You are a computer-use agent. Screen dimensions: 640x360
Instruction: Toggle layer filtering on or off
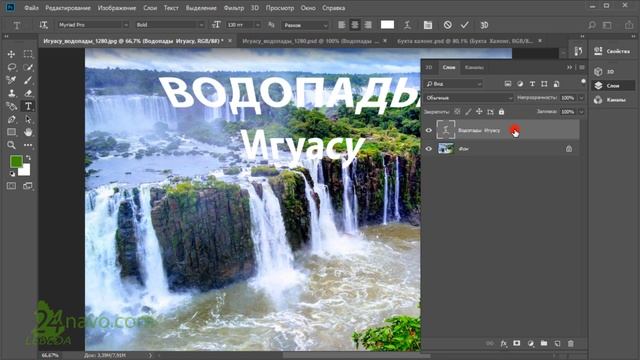click(x=583, y=82)
